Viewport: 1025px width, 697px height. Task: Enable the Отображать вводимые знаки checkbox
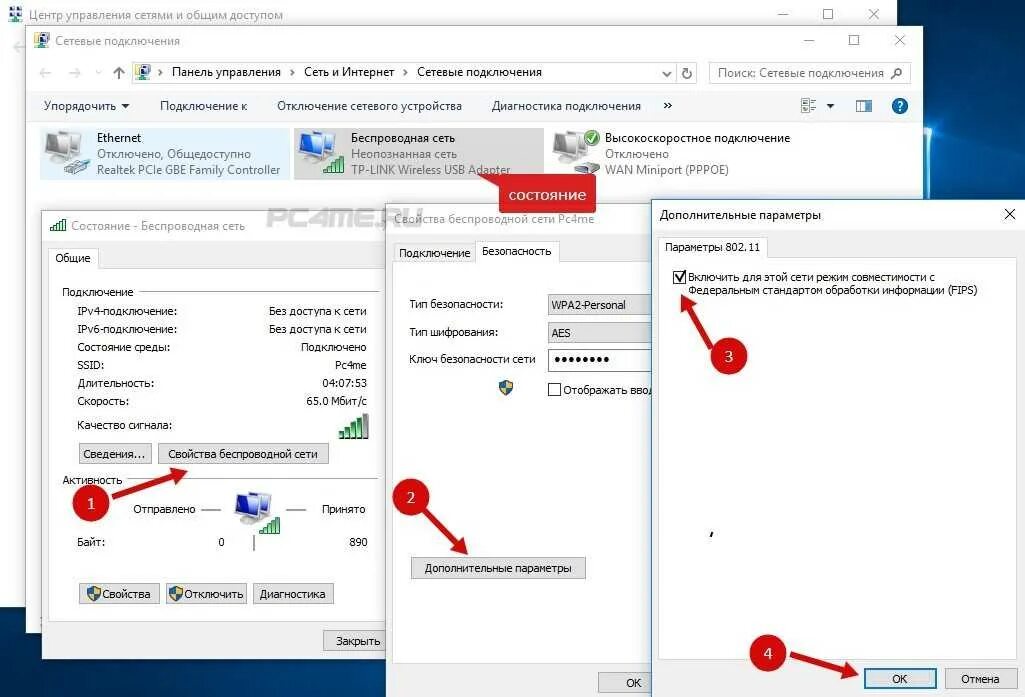point(554,390)
